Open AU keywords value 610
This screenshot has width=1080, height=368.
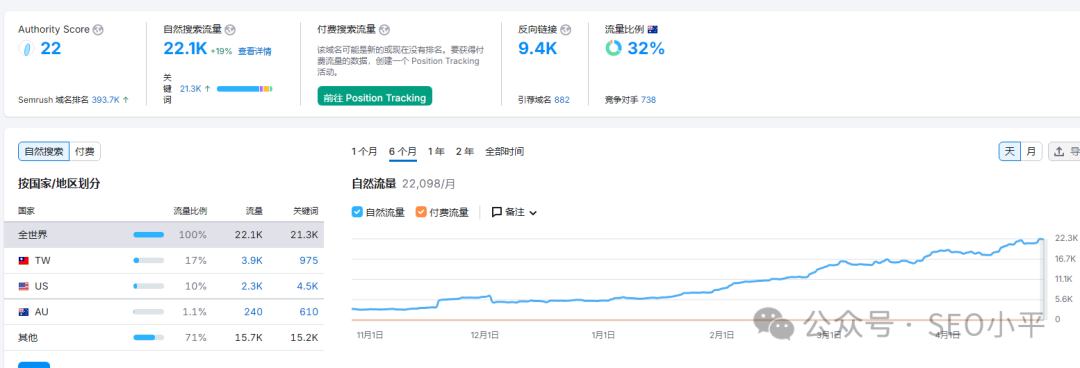pyautogui.click(x=309, y=311)
